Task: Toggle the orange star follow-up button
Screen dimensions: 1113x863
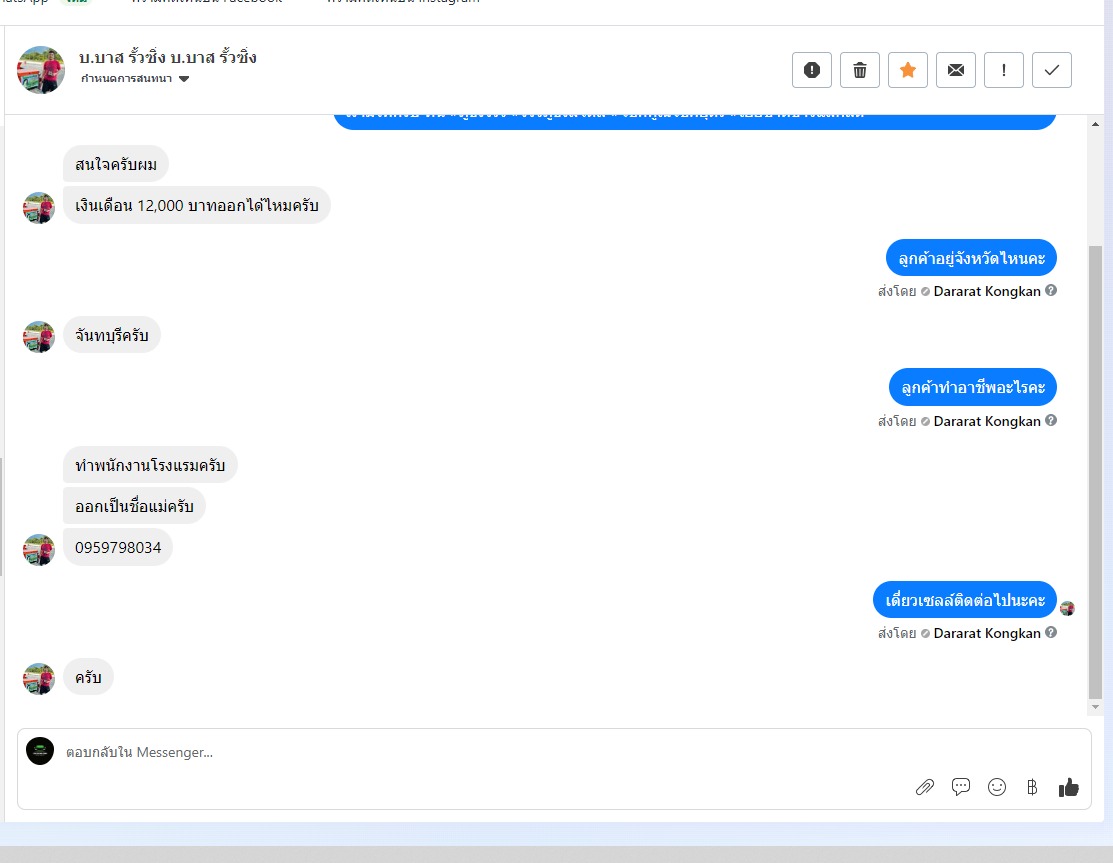Action: tap(908, 70)
